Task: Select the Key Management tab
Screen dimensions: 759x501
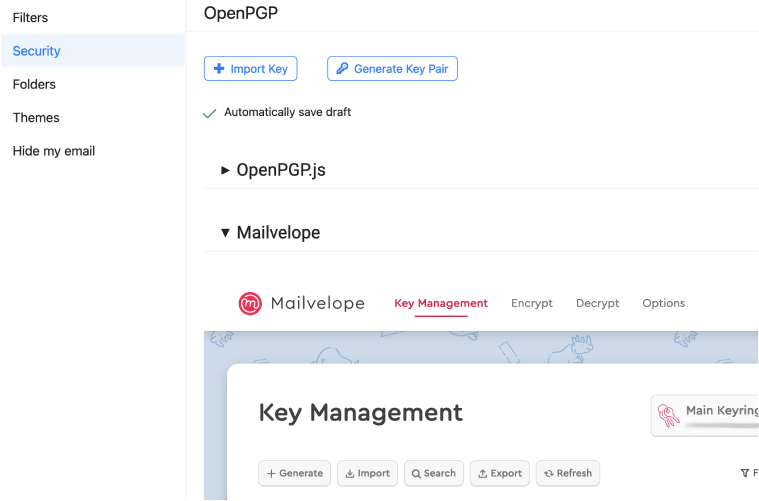Action: 441,303
